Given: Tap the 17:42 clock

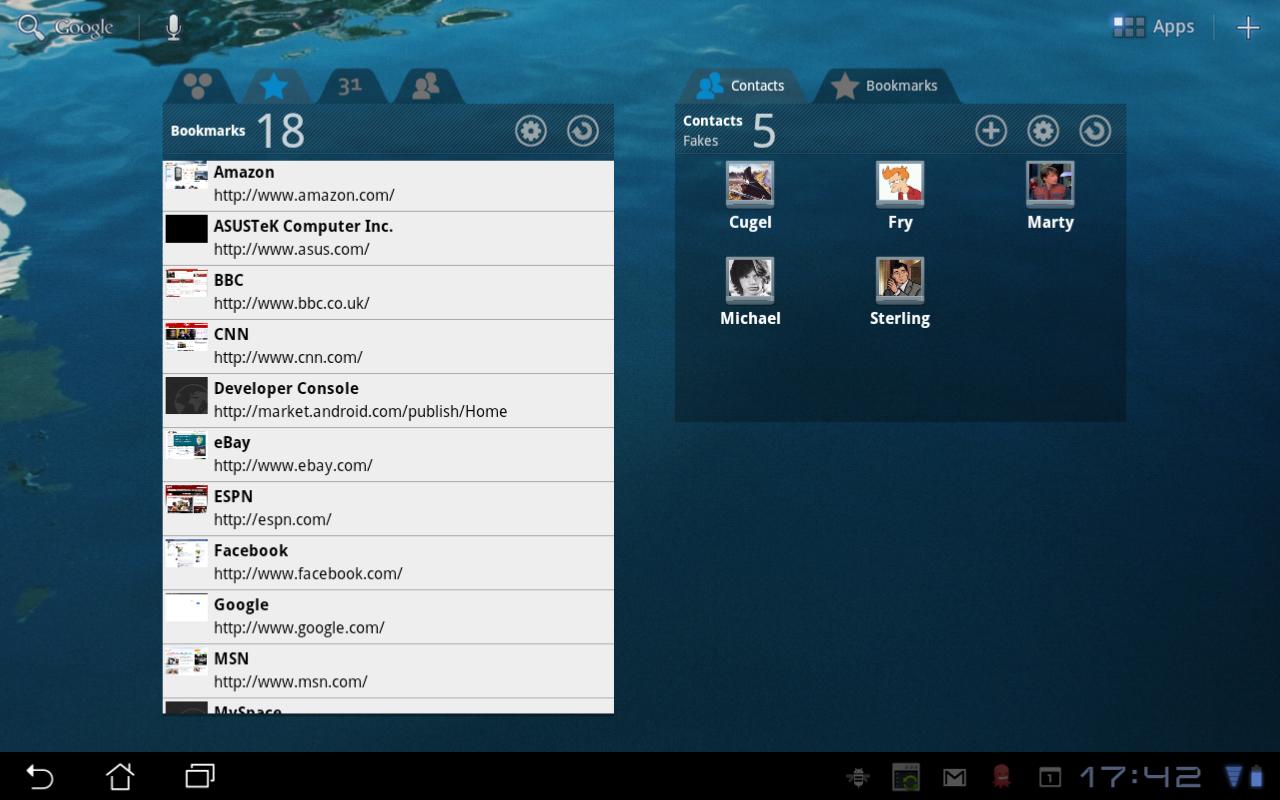Looking at the screenshot, I should click(1140, 776).
